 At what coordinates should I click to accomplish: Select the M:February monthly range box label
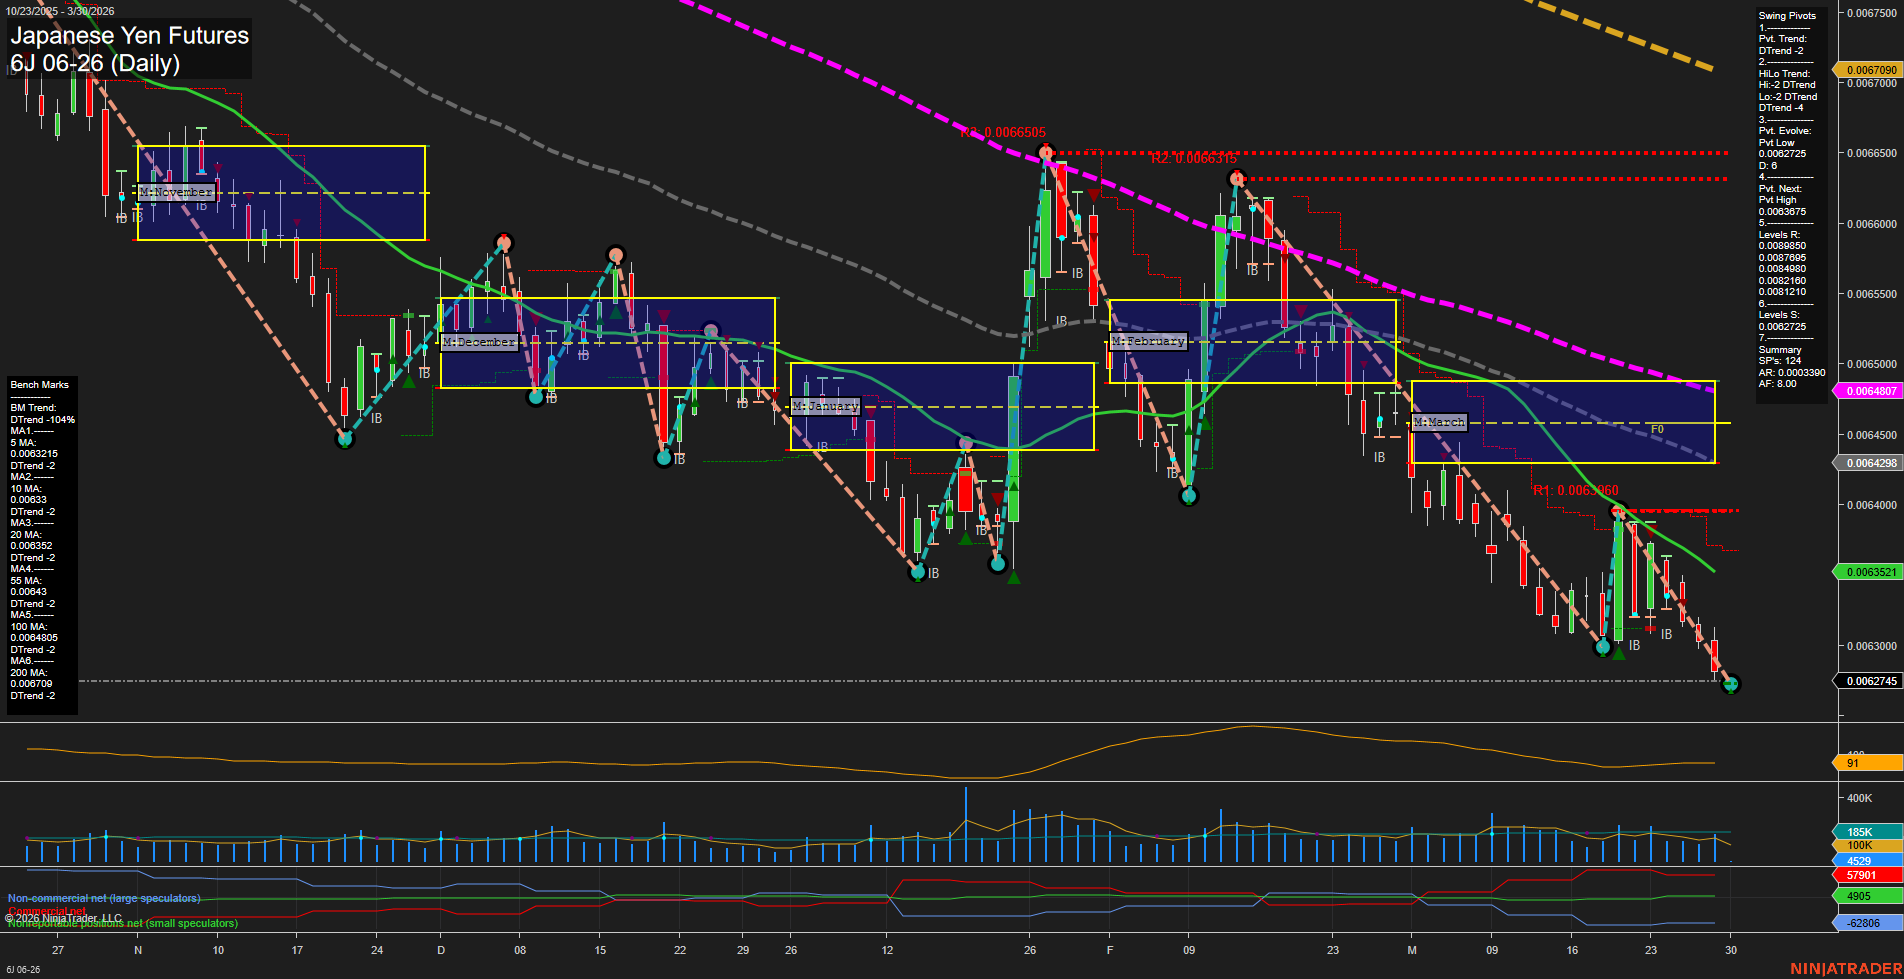[1148, 341]
